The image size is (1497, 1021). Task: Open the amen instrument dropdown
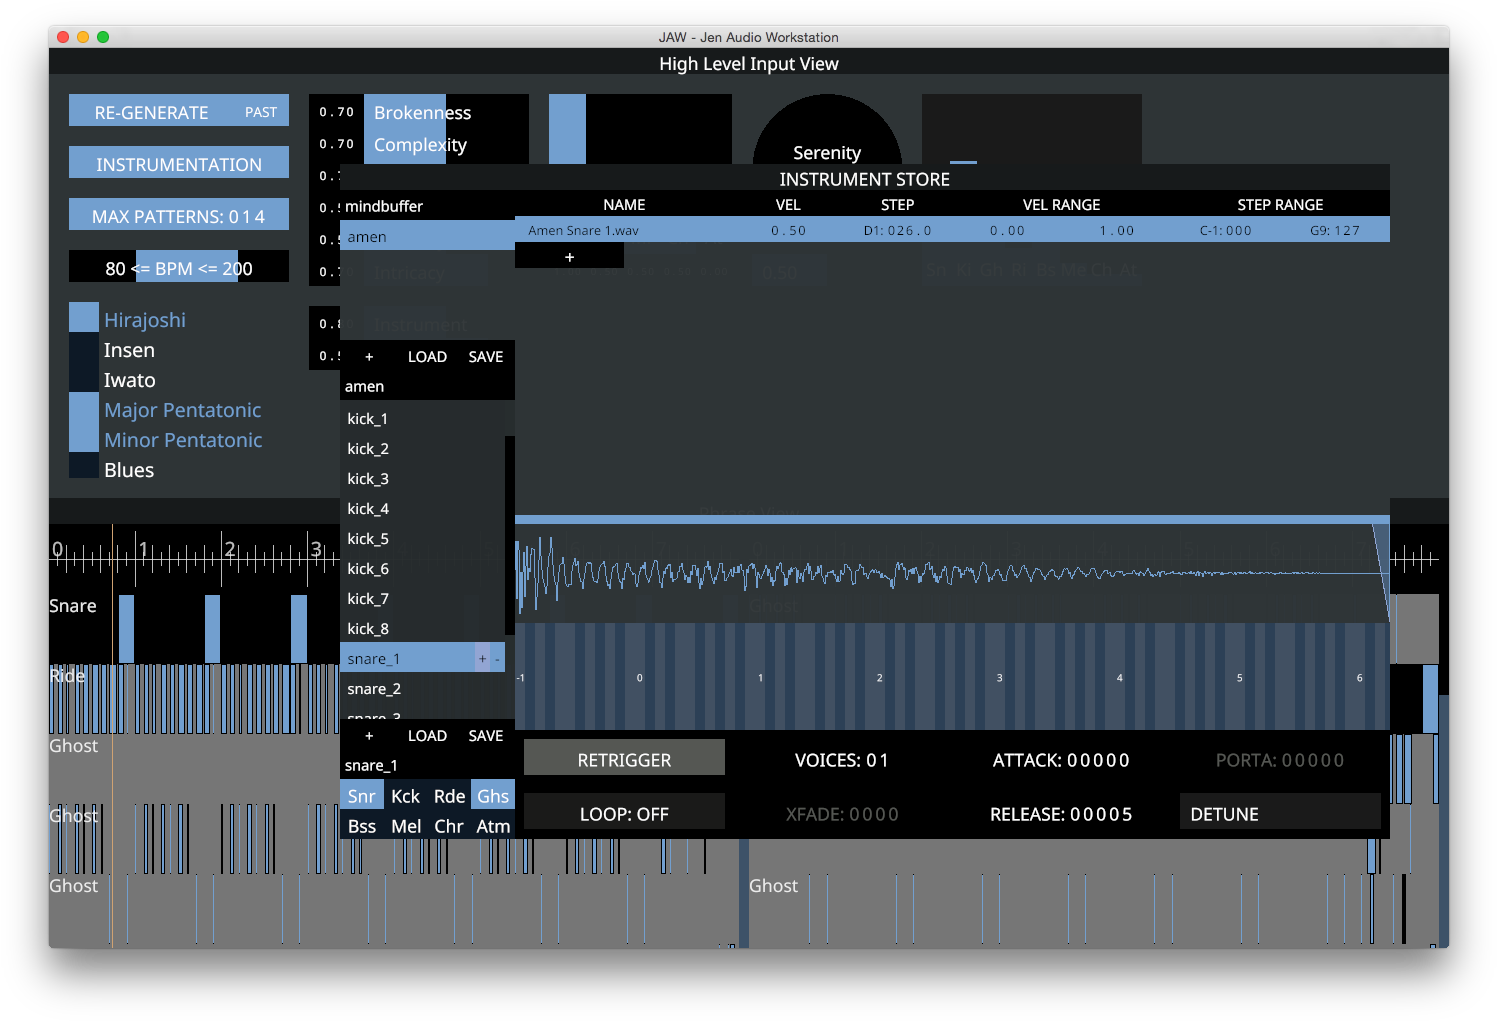(365, 386)
